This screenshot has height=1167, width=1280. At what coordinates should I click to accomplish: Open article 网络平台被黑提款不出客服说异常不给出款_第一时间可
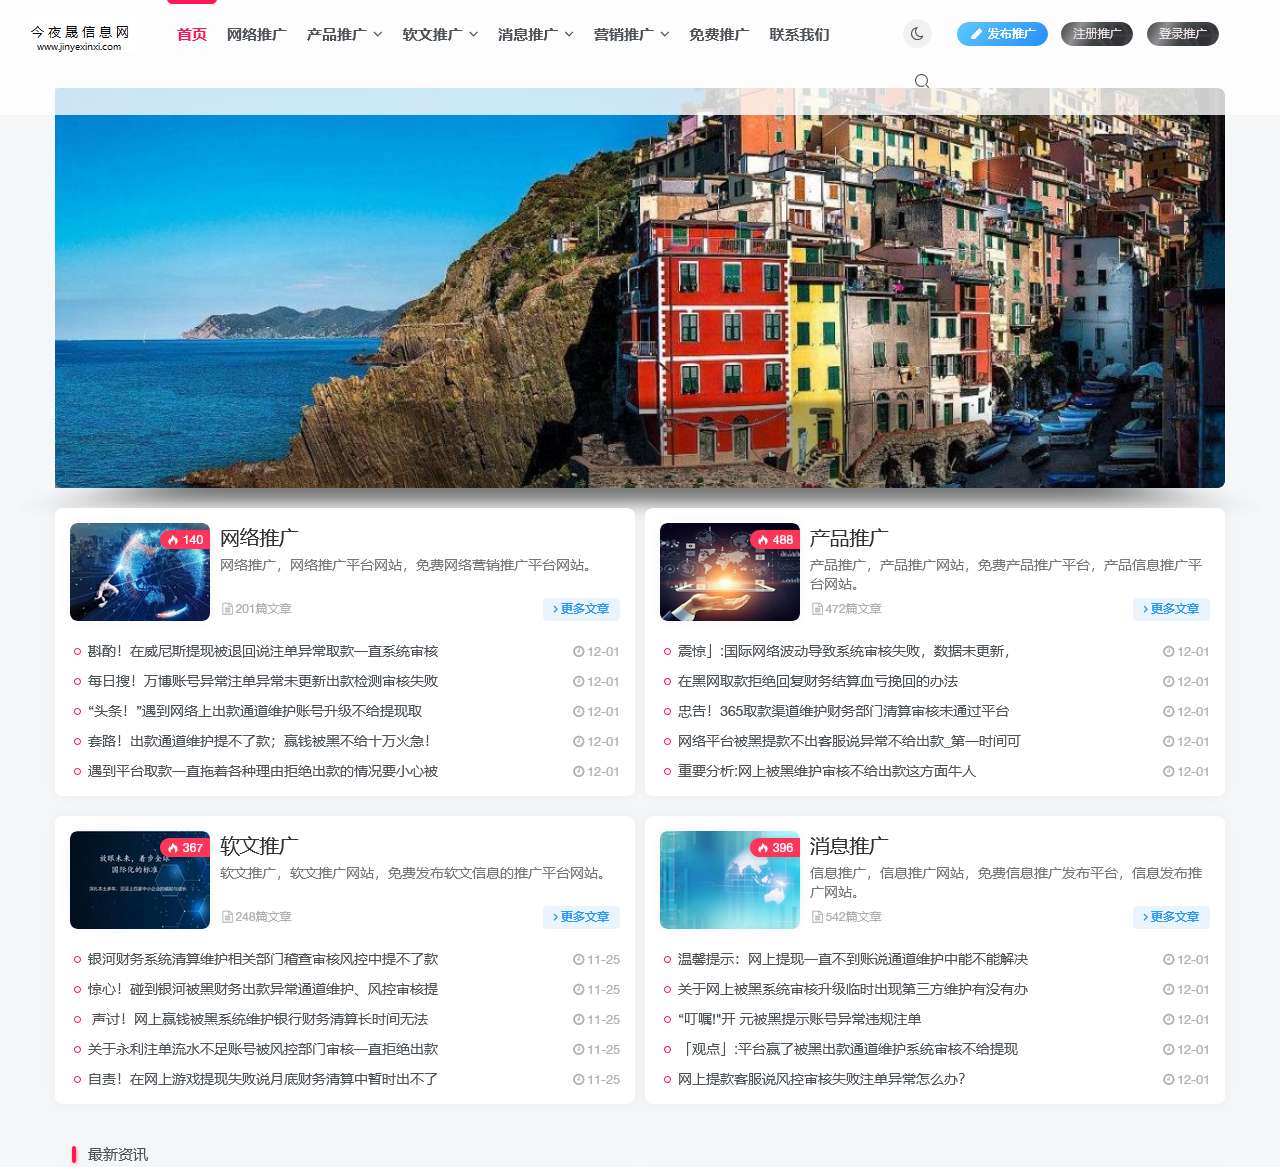pyautogui.click(x=850, y=742)
